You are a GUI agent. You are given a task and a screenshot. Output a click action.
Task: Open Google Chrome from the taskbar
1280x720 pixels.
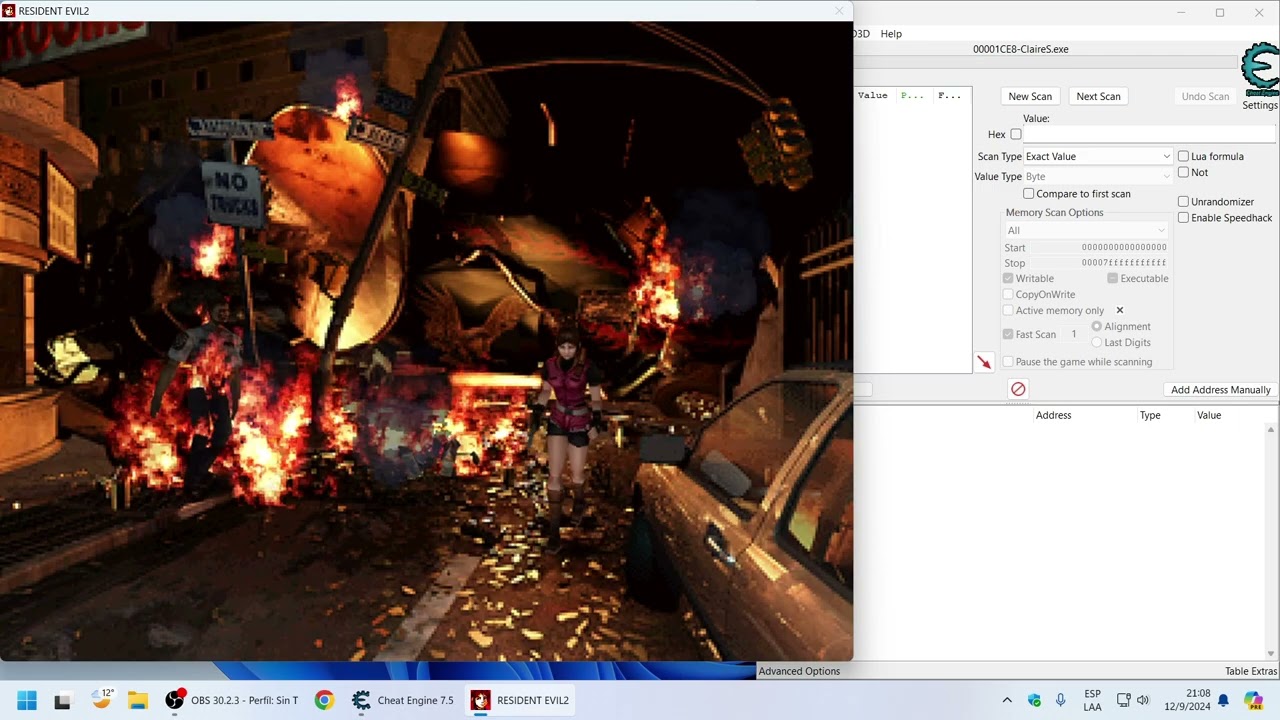pyautogui.click(x=324, y=700)
